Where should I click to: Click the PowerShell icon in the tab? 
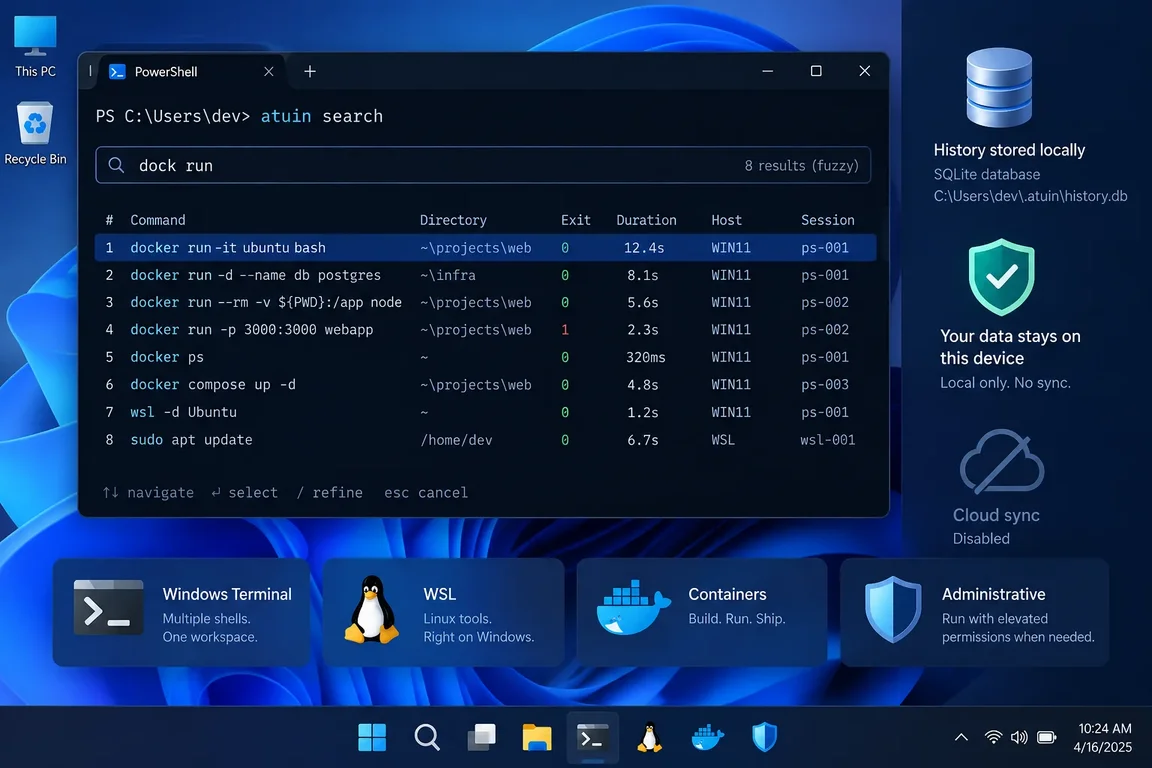click(x=117, y=71)
